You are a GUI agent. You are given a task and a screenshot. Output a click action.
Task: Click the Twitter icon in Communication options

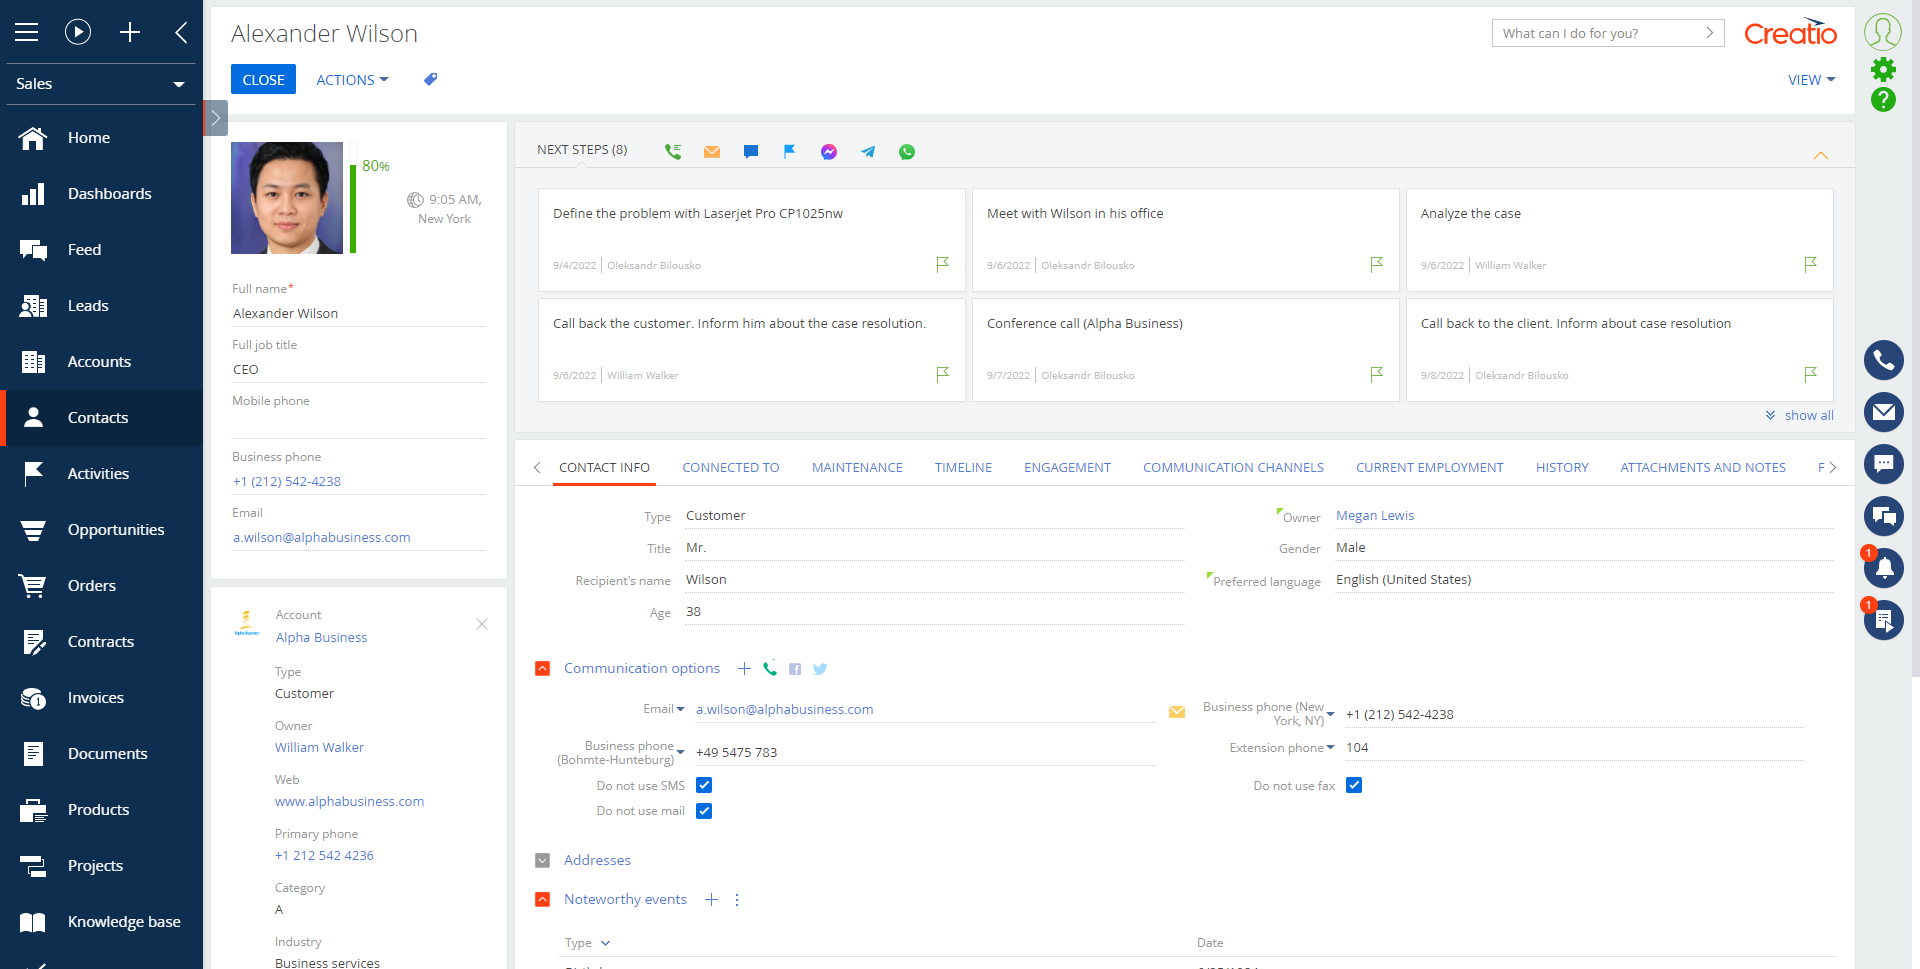(x=820, y=669)
